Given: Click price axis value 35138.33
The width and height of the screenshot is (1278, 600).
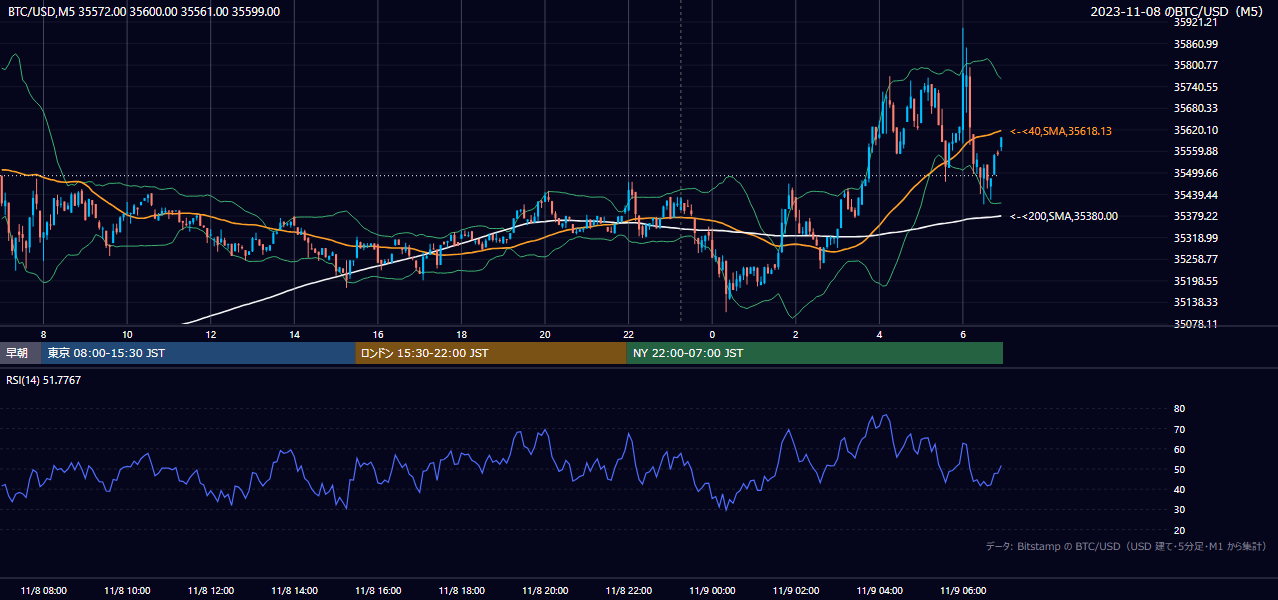Looking at the screenshot, I should 1195,302.
